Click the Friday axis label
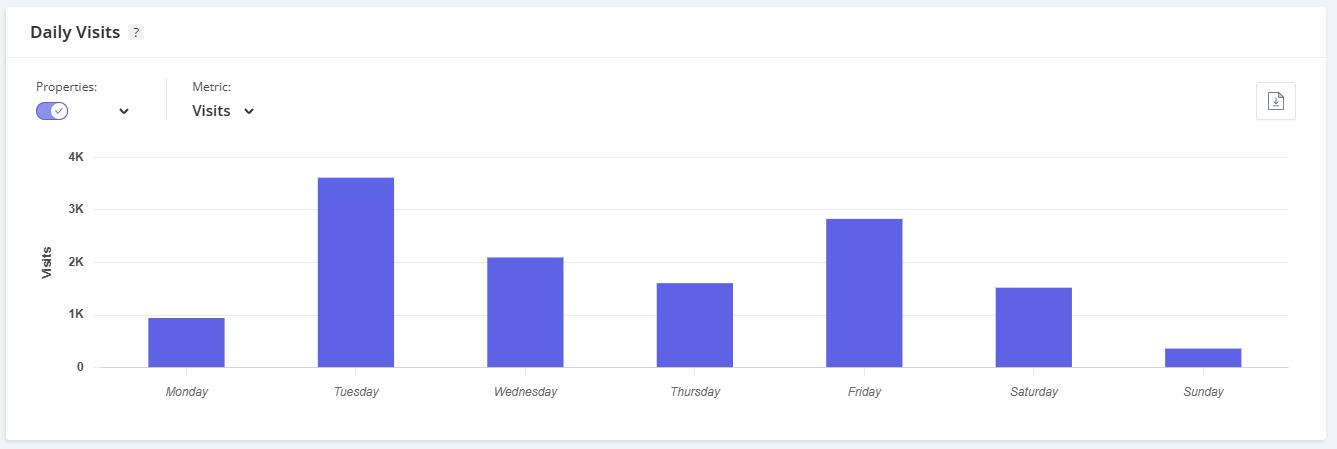This screenshot has height=449, width=1337. click(x=865, y=392)
